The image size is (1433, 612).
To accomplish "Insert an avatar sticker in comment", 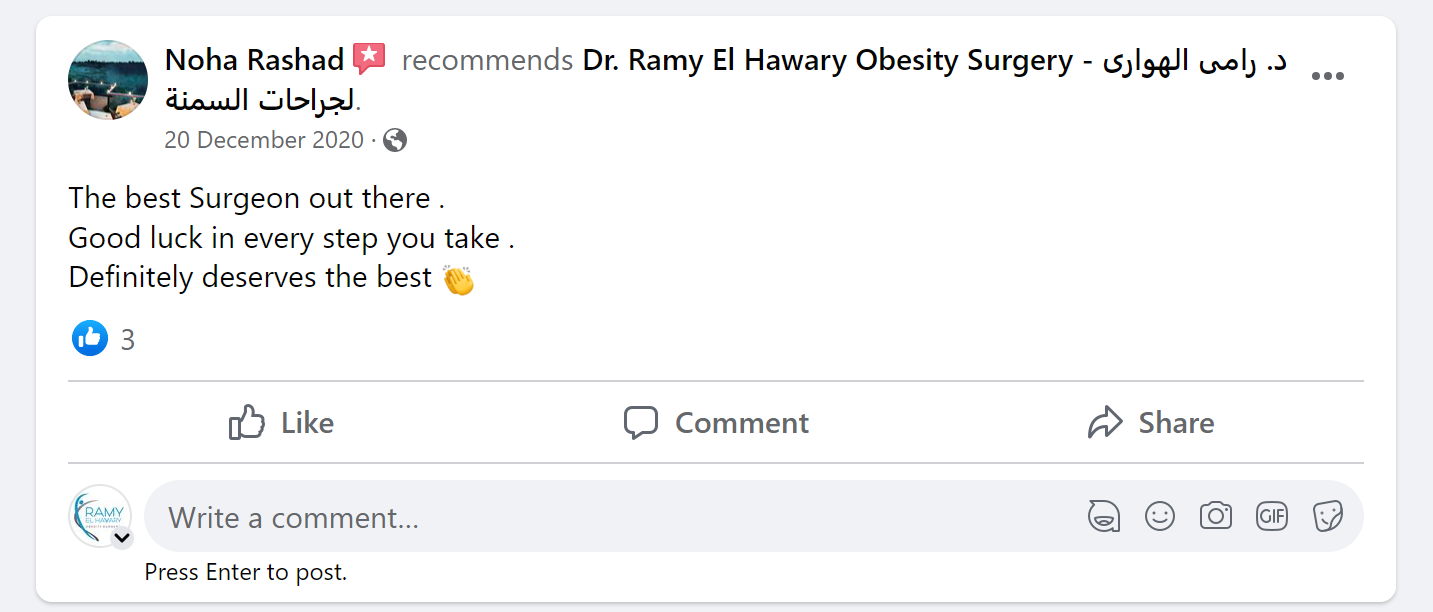I will click(x=1104, y=517).
